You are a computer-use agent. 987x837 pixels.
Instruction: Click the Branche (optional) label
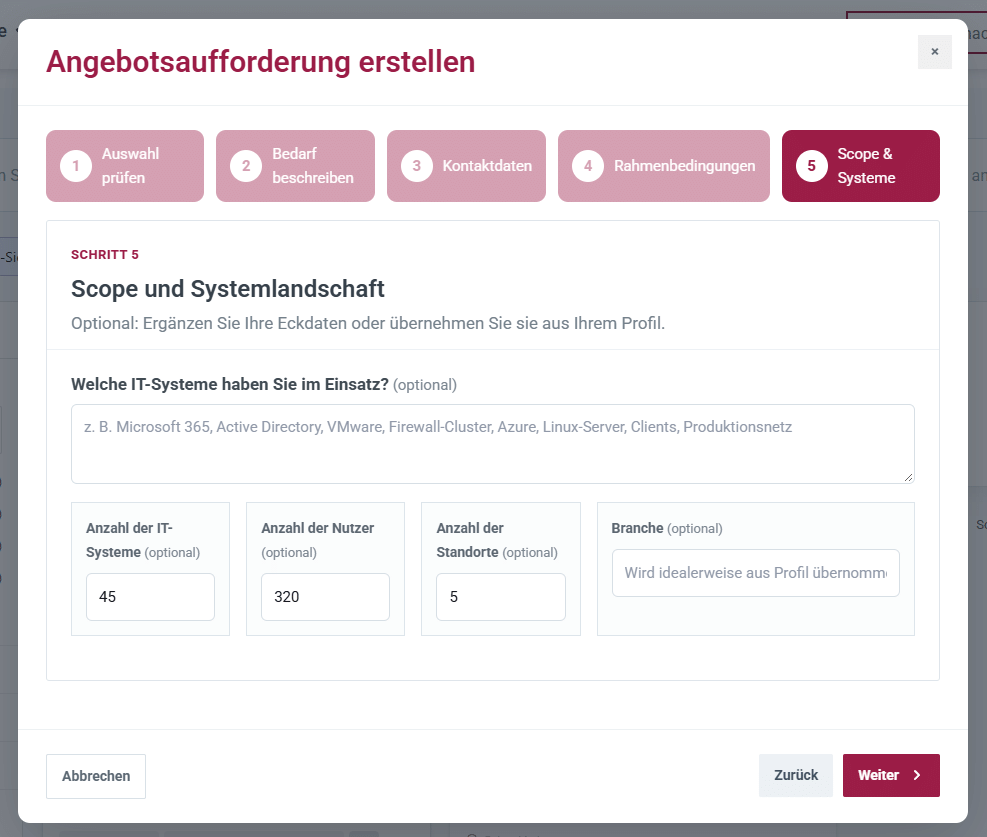667,528
